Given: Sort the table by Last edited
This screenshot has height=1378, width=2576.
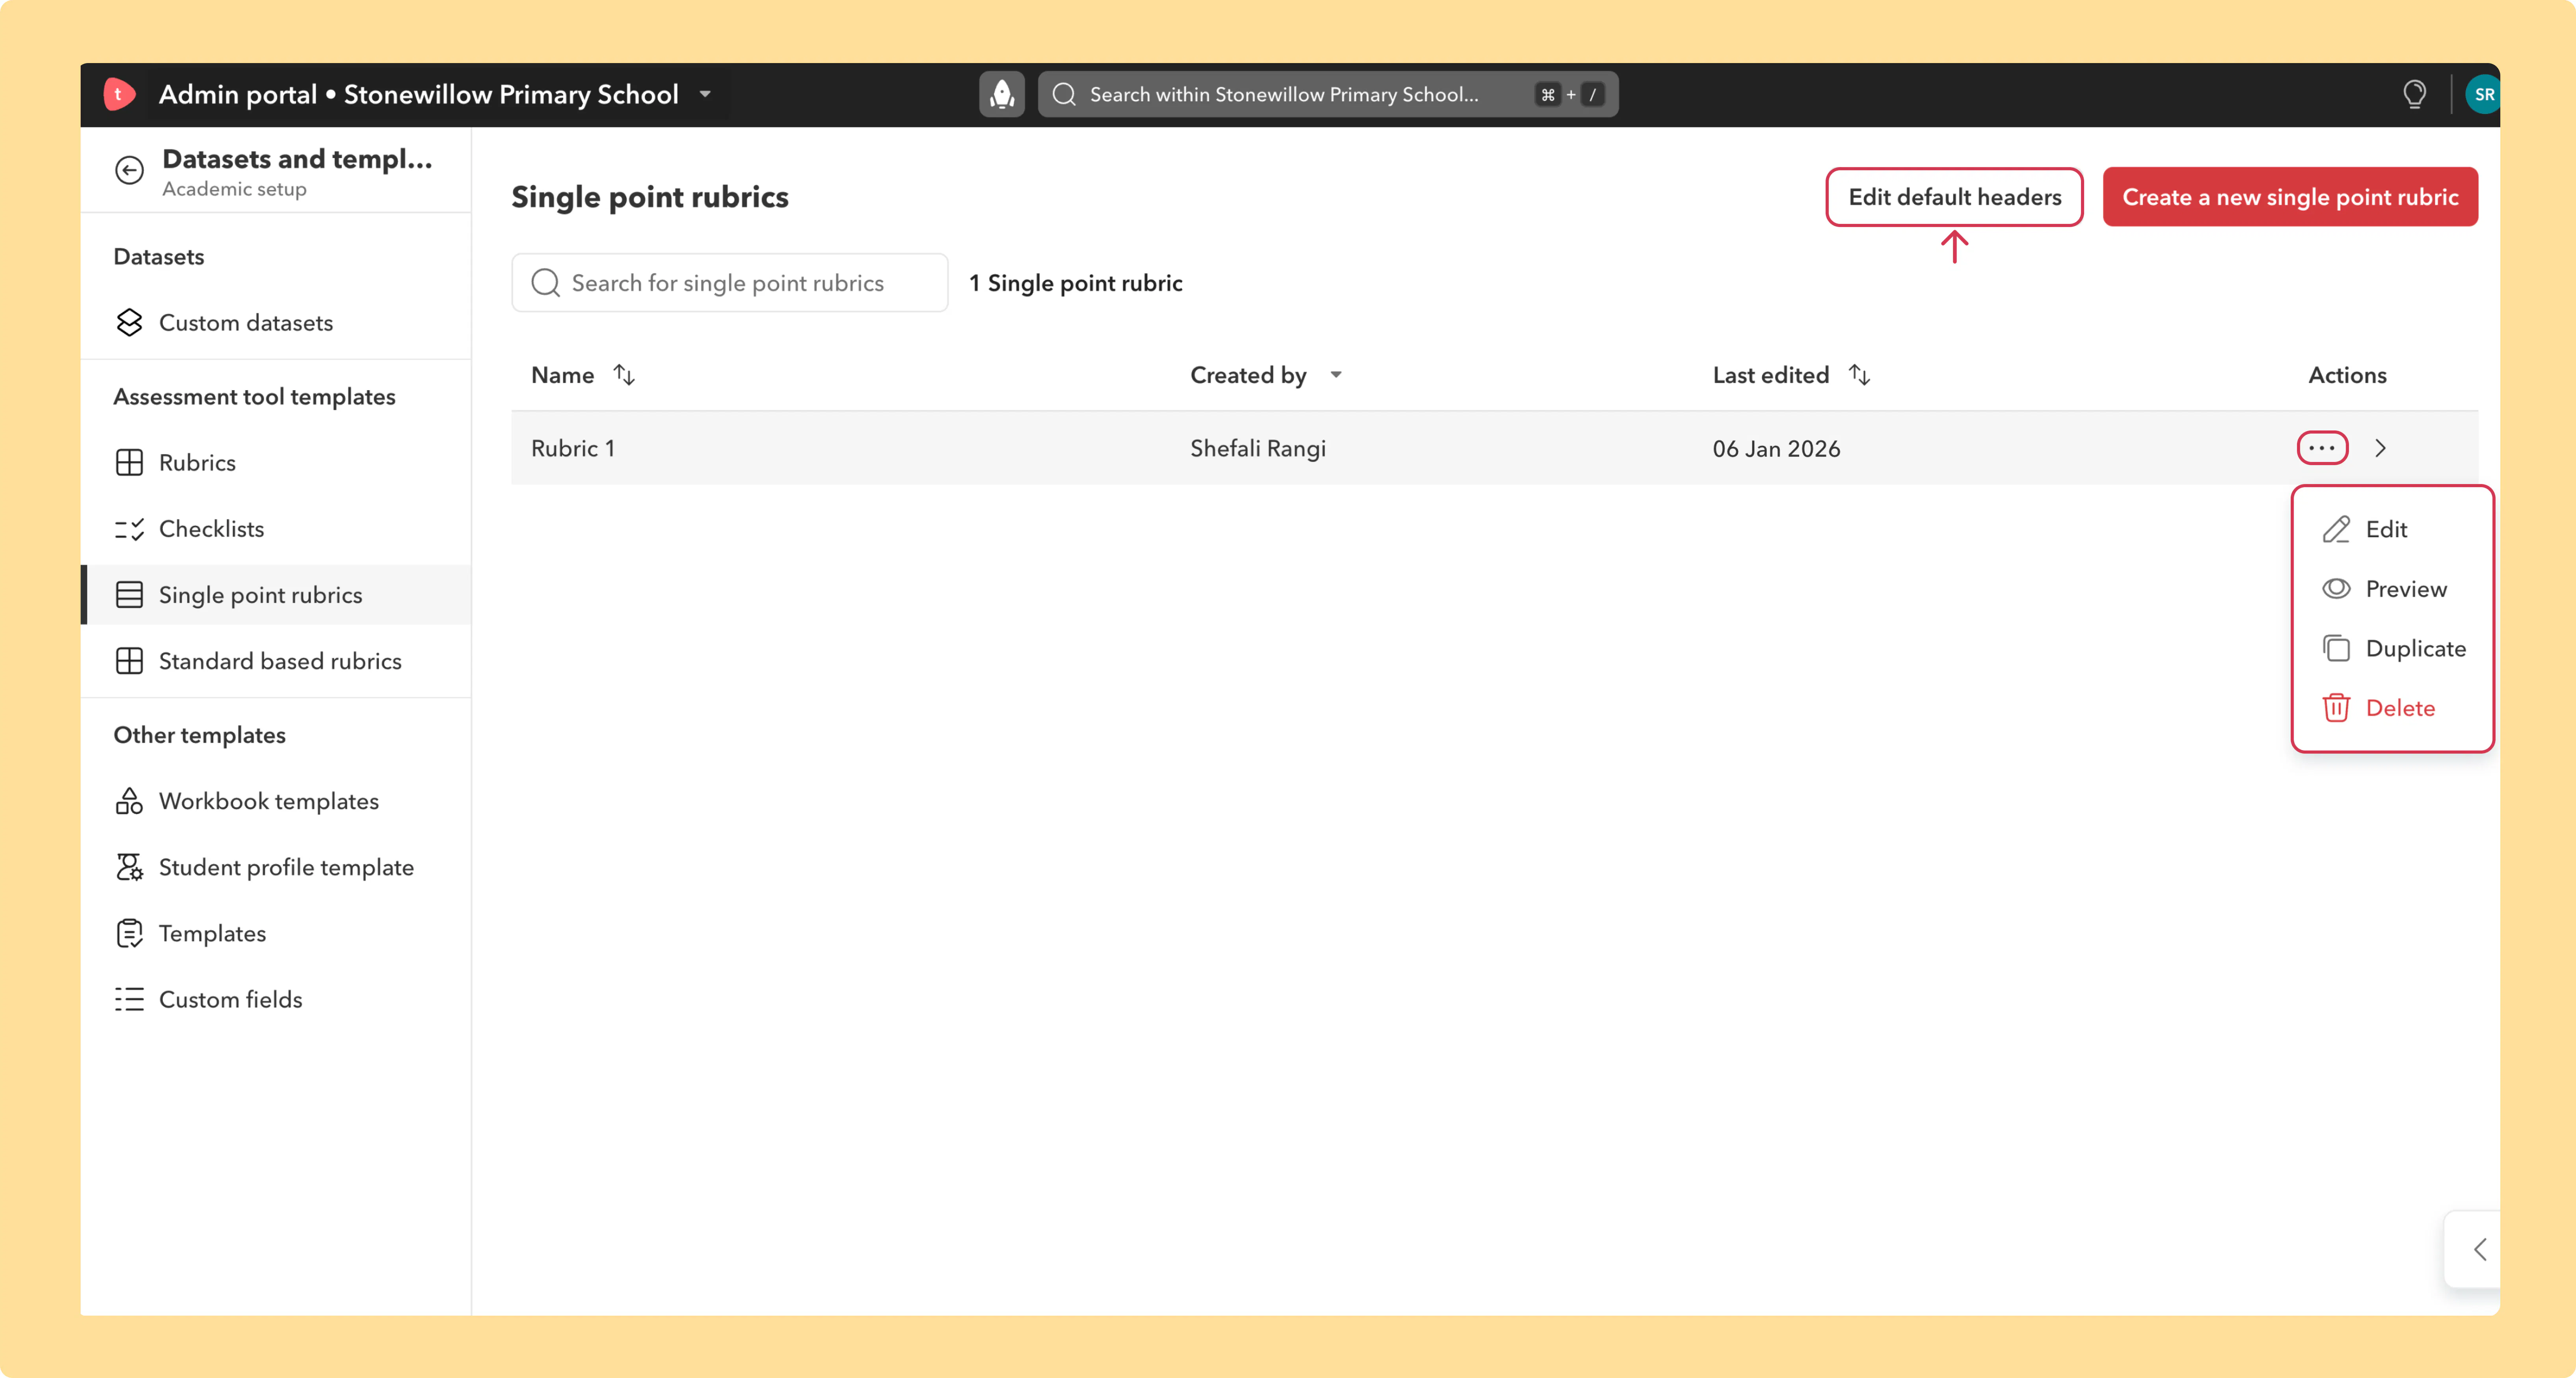Looking at the screenshot, I should click(1859, 375).
